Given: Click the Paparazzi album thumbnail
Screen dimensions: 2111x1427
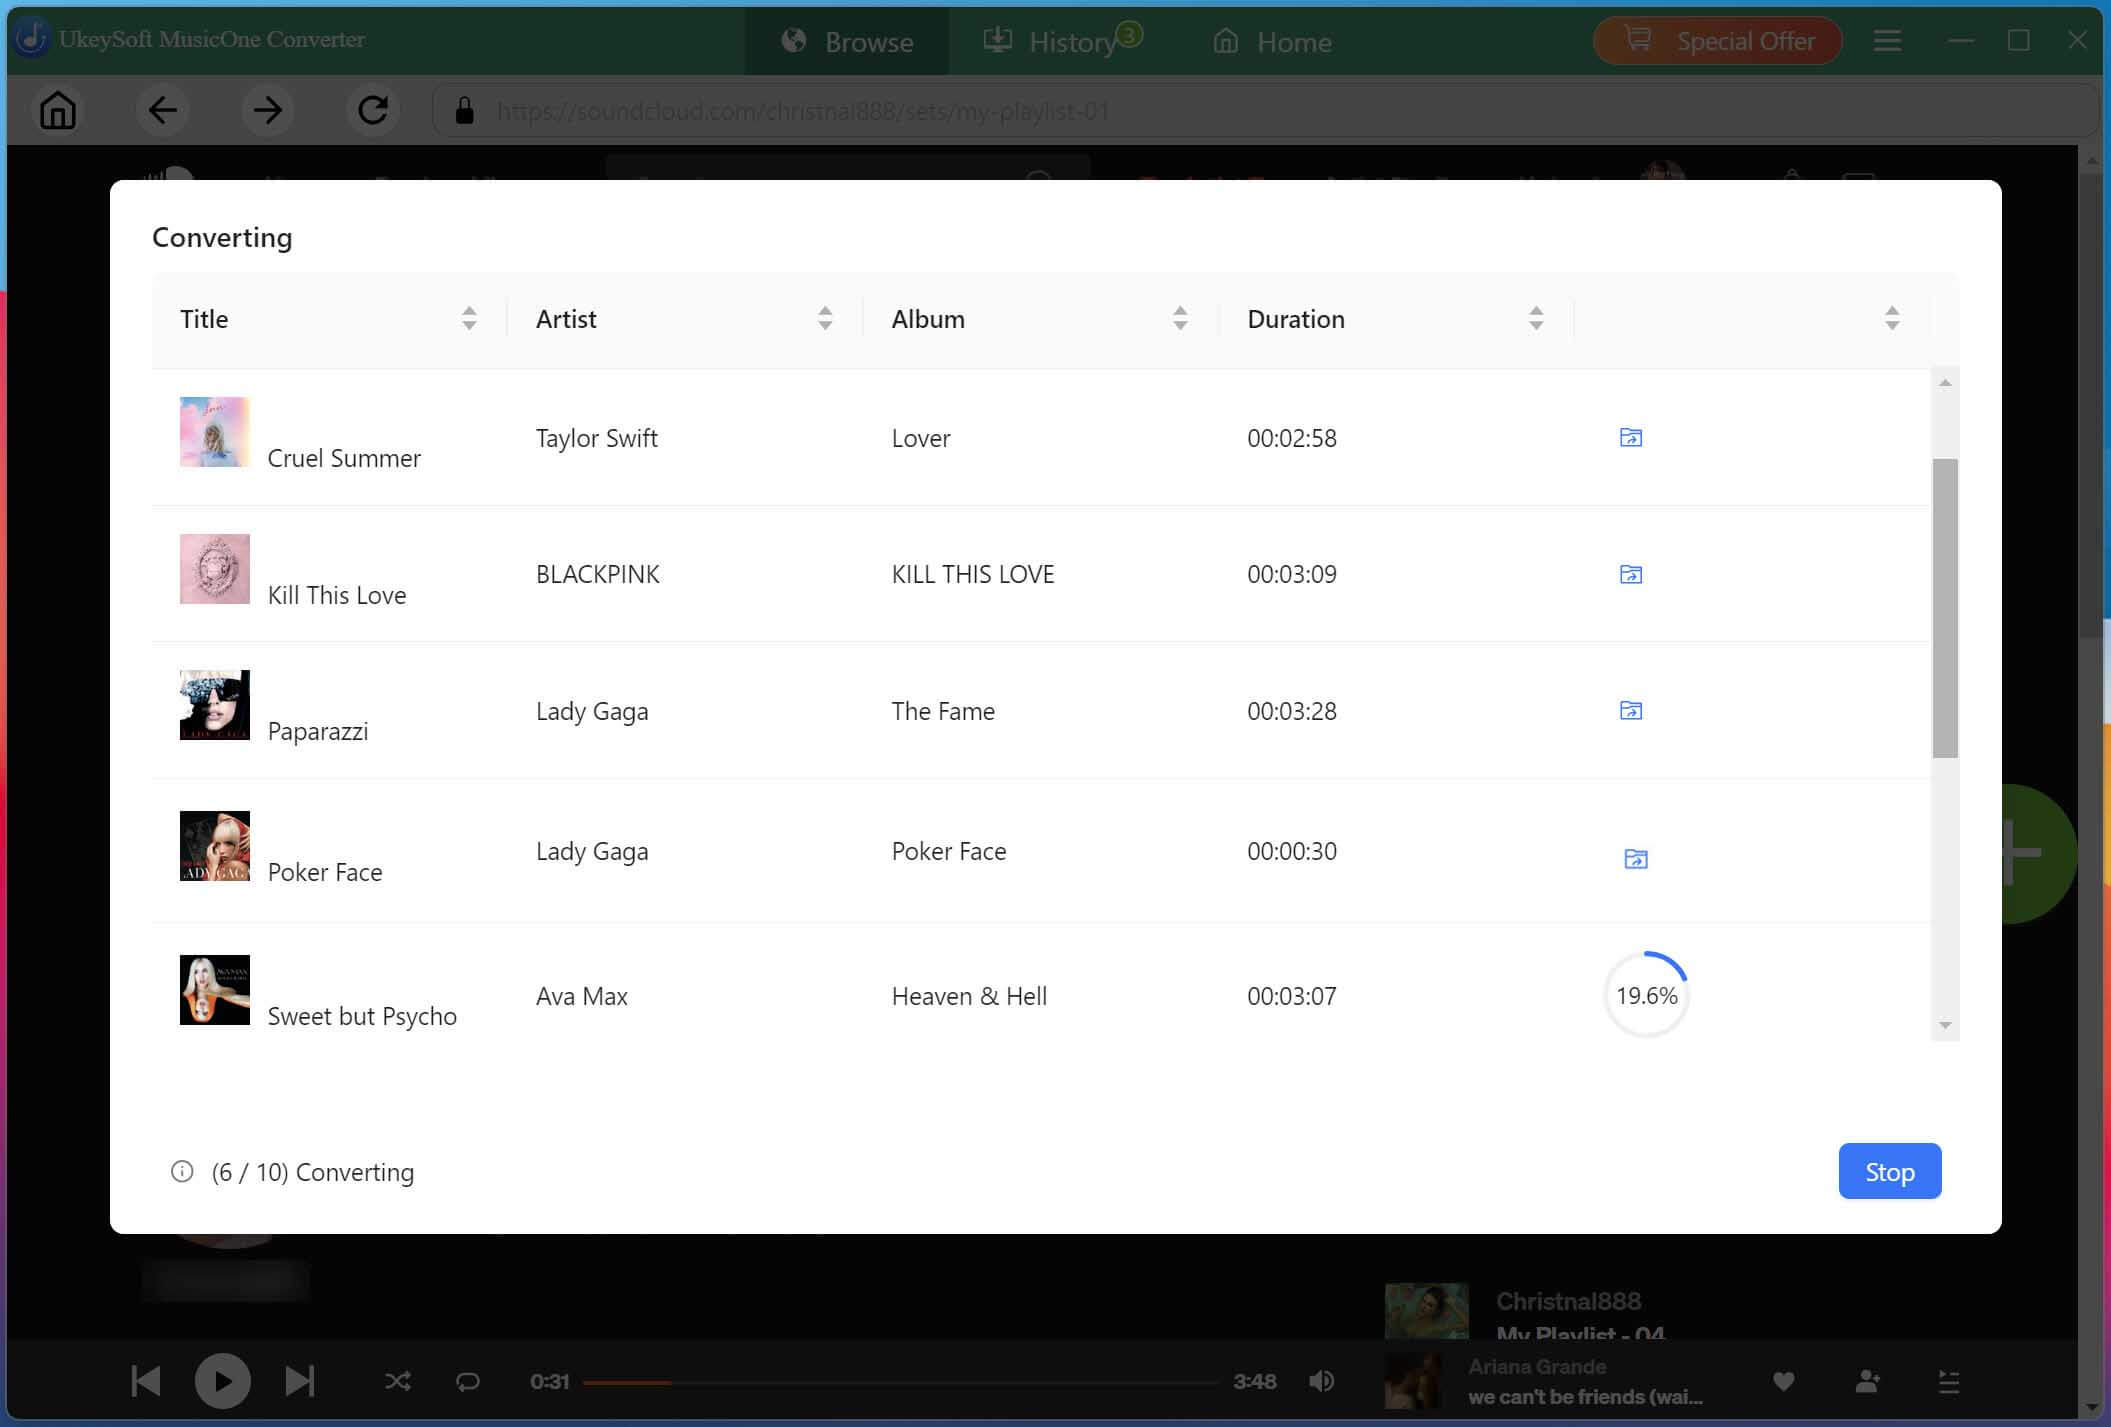Looking at the screenshot, I should 214,705.
